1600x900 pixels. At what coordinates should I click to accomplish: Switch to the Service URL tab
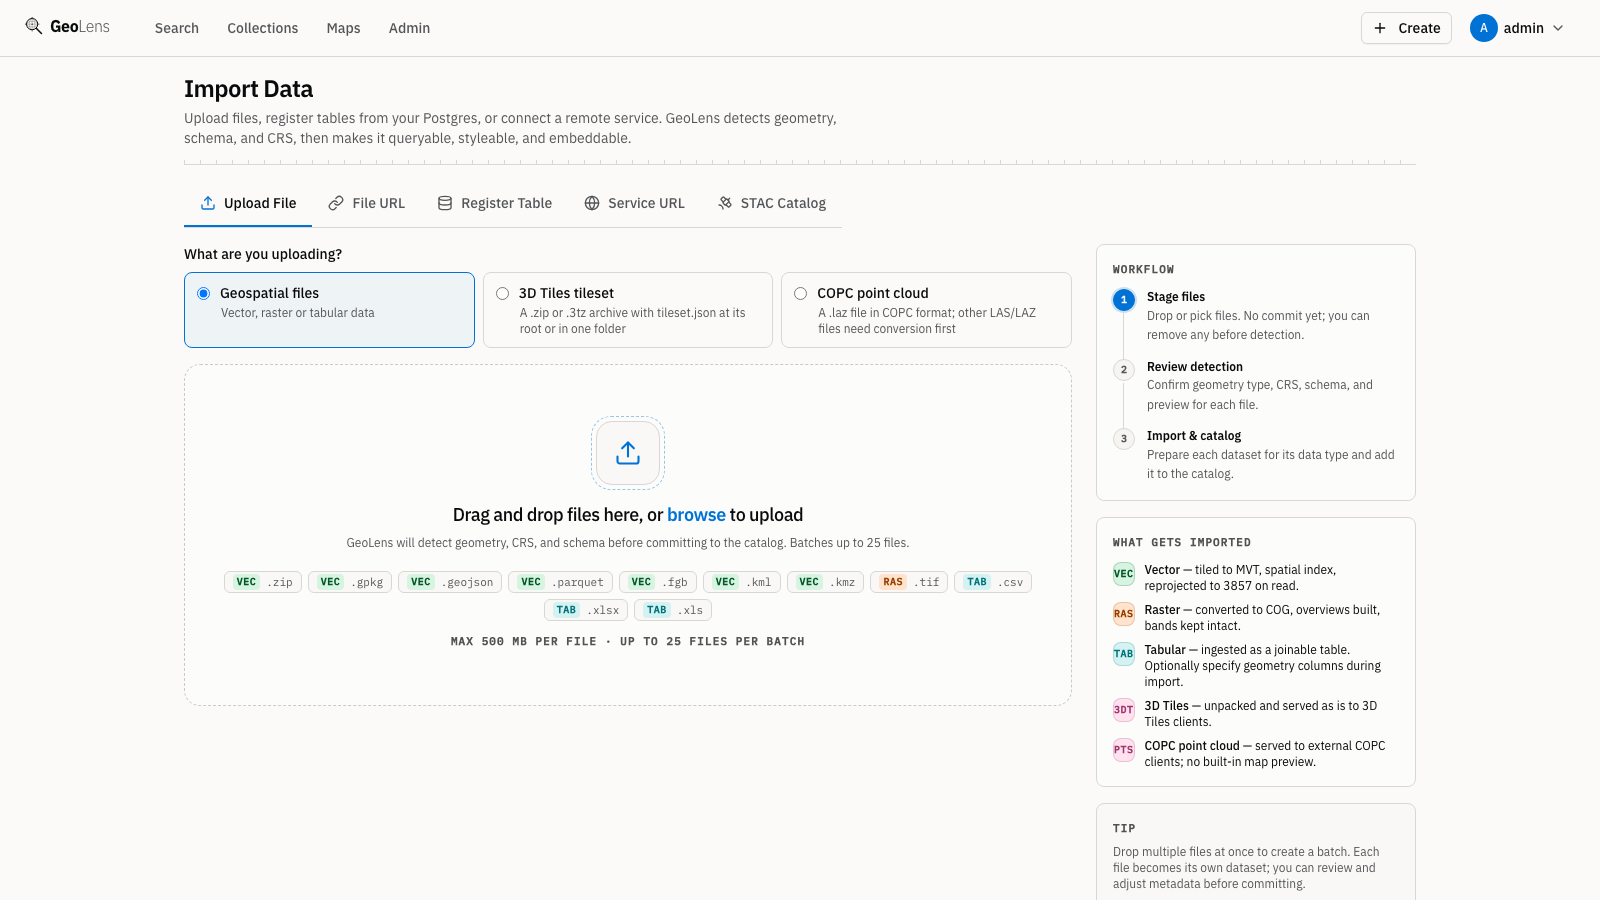635,203
